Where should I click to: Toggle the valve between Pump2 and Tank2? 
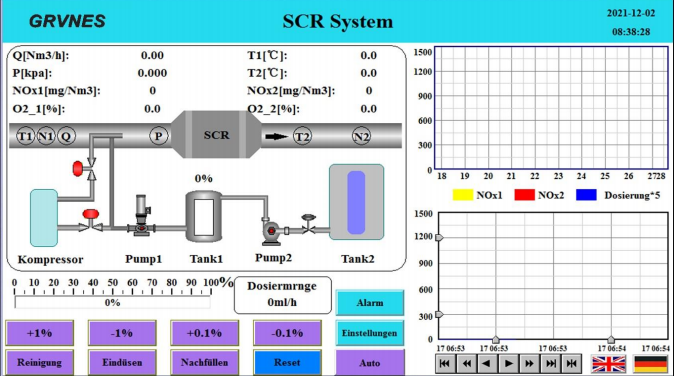click(308, 224)
